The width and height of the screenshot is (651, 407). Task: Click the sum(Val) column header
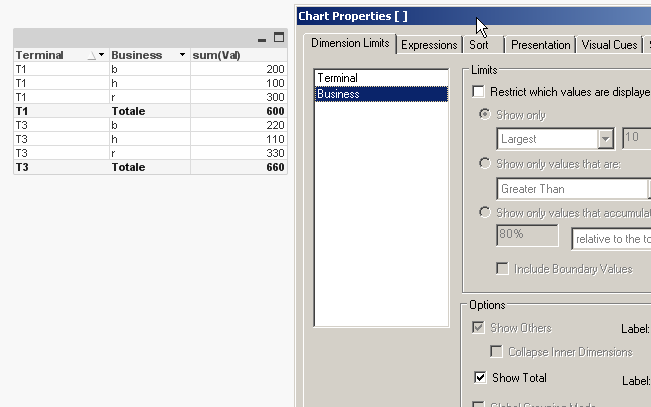pyautogui.click(x=238, y=55)
